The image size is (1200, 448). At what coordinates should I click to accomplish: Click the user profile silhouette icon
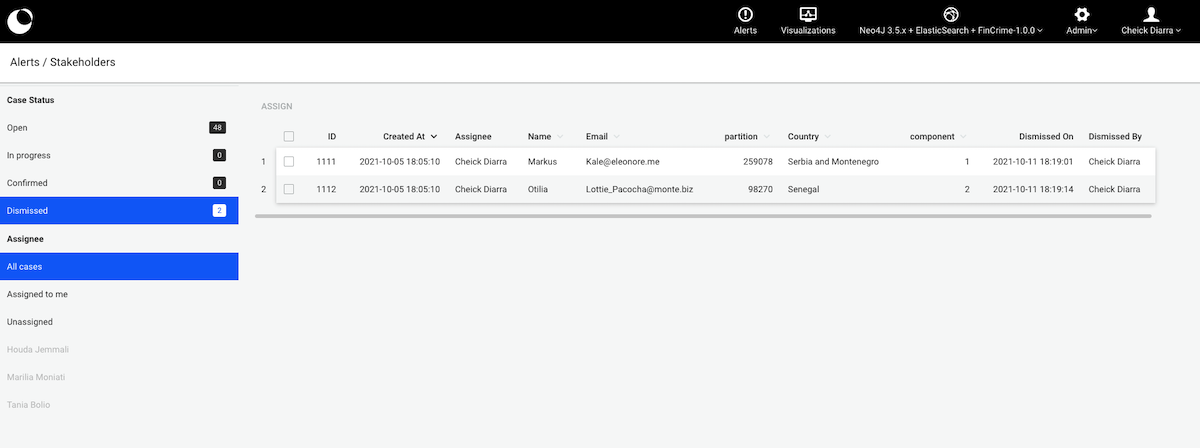pos(1151,14)
